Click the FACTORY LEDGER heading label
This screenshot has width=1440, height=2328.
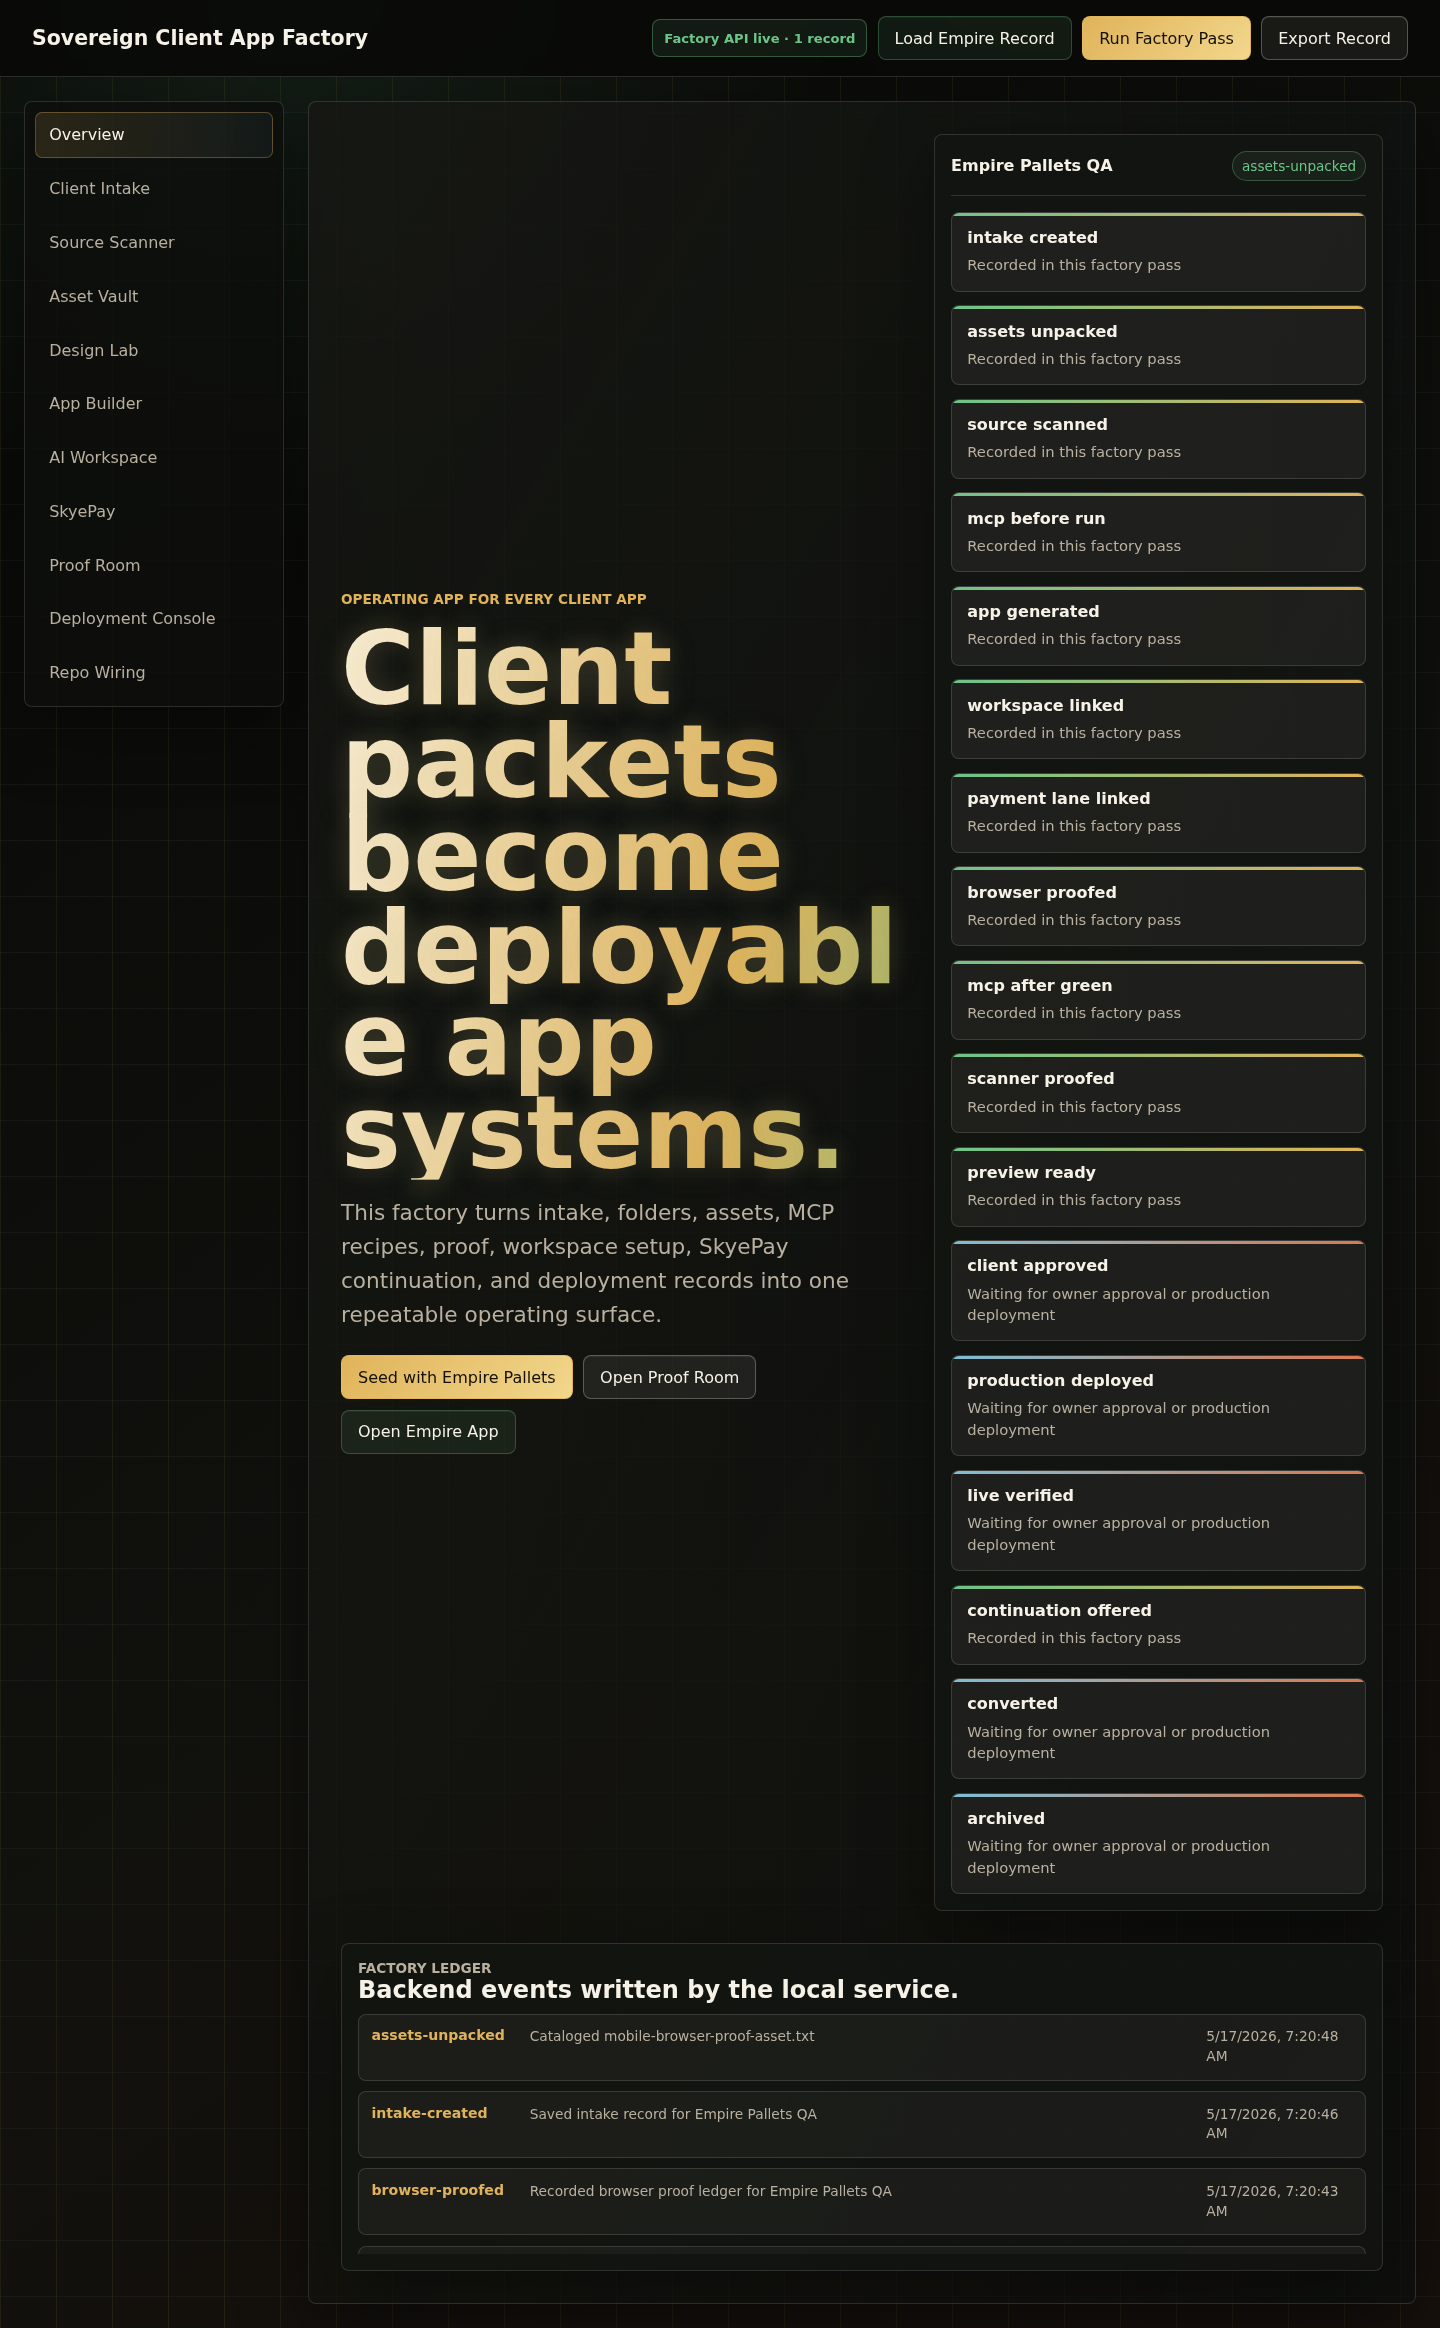[425, 1968]
